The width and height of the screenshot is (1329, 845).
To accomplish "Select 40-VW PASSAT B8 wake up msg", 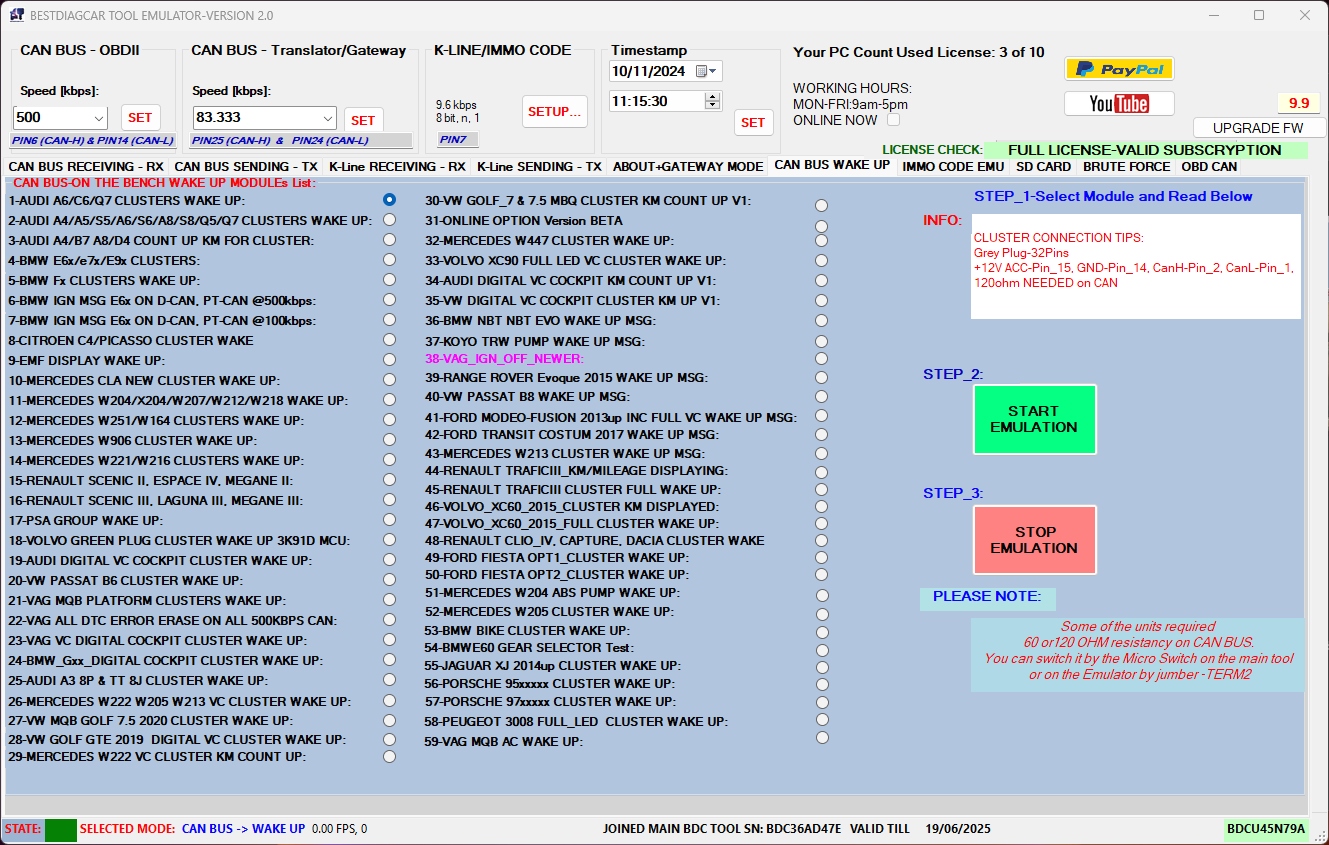I will pos(822,397).
